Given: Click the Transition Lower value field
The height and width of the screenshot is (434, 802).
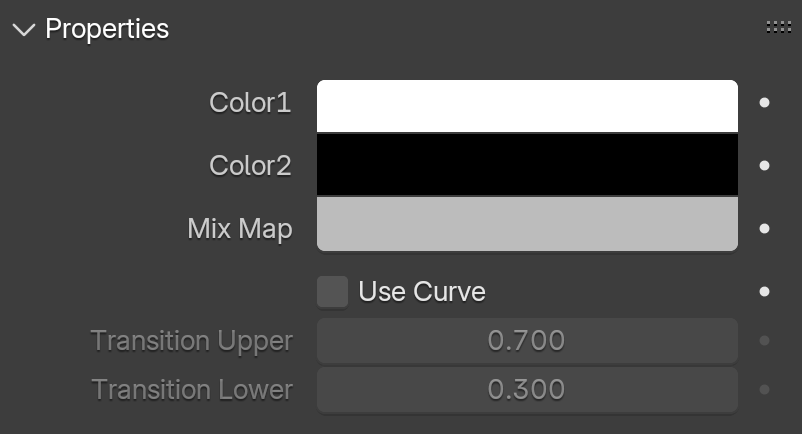Looking at the screenshot, I should 527,390.
